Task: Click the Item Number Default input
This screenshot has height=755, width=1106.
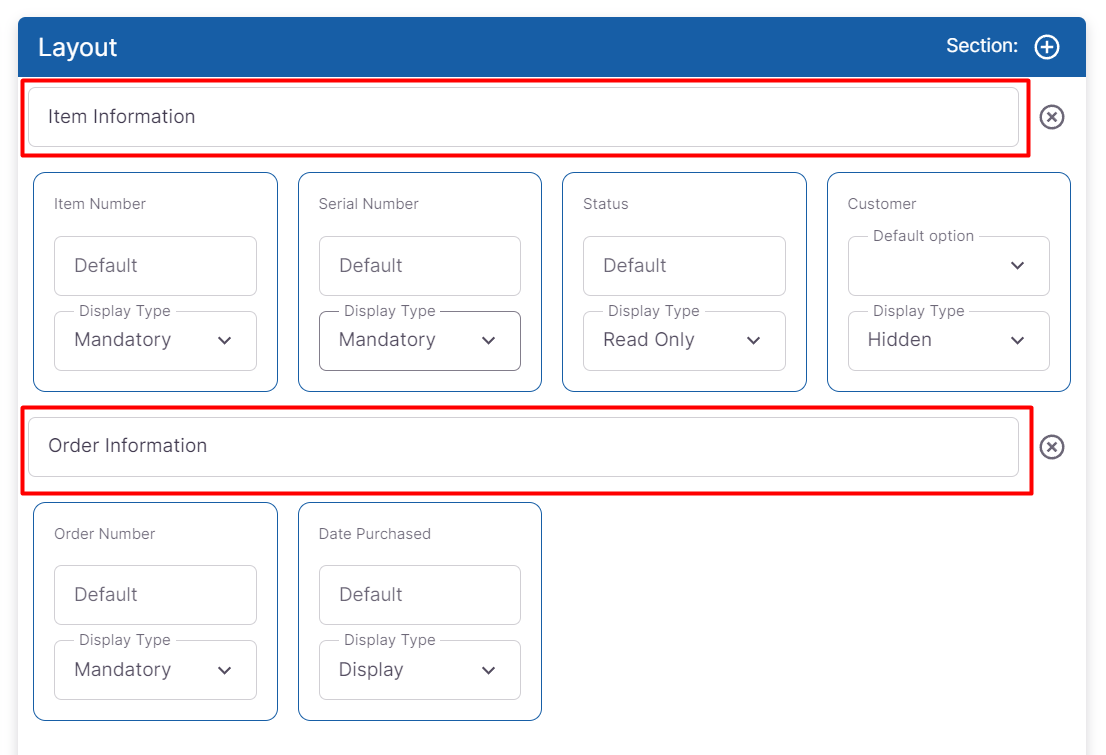Action: [x=155, y=266]
